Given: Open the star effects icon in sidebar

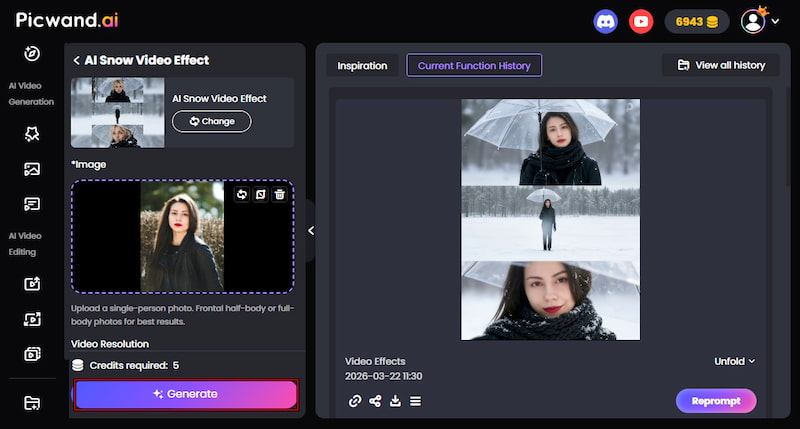Looking at the screenshot, I should (x=32, y=134).
